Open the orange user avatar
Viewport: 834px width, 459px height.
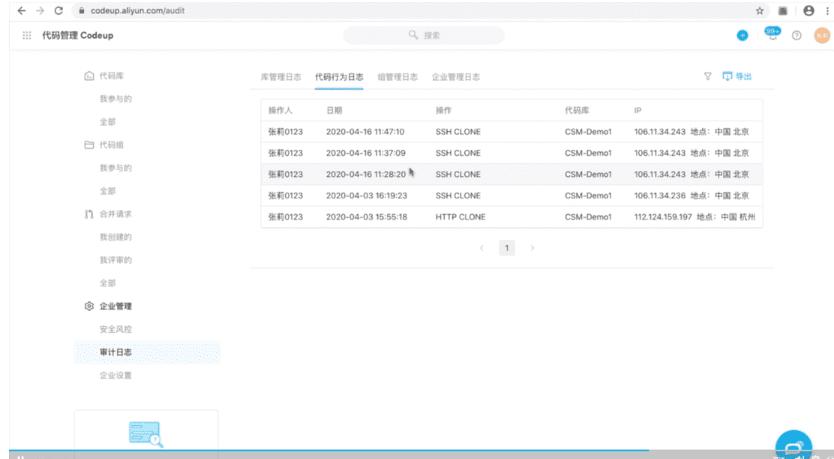822,36
